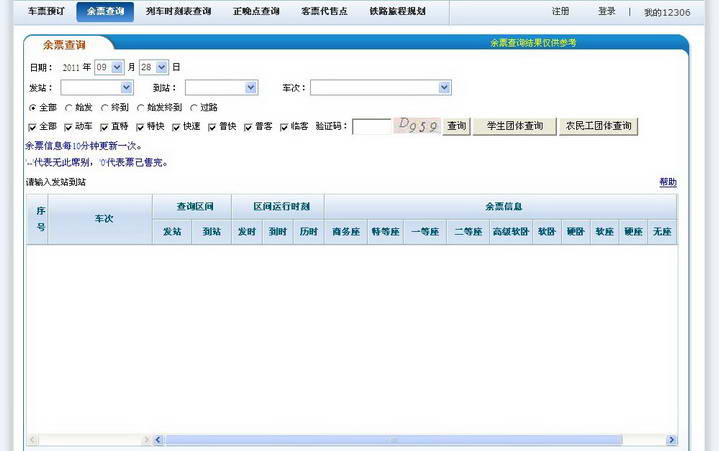Screen dimensions: 720x451
Task: Toggle the 特快 checkbox
Action: point(140,127)
